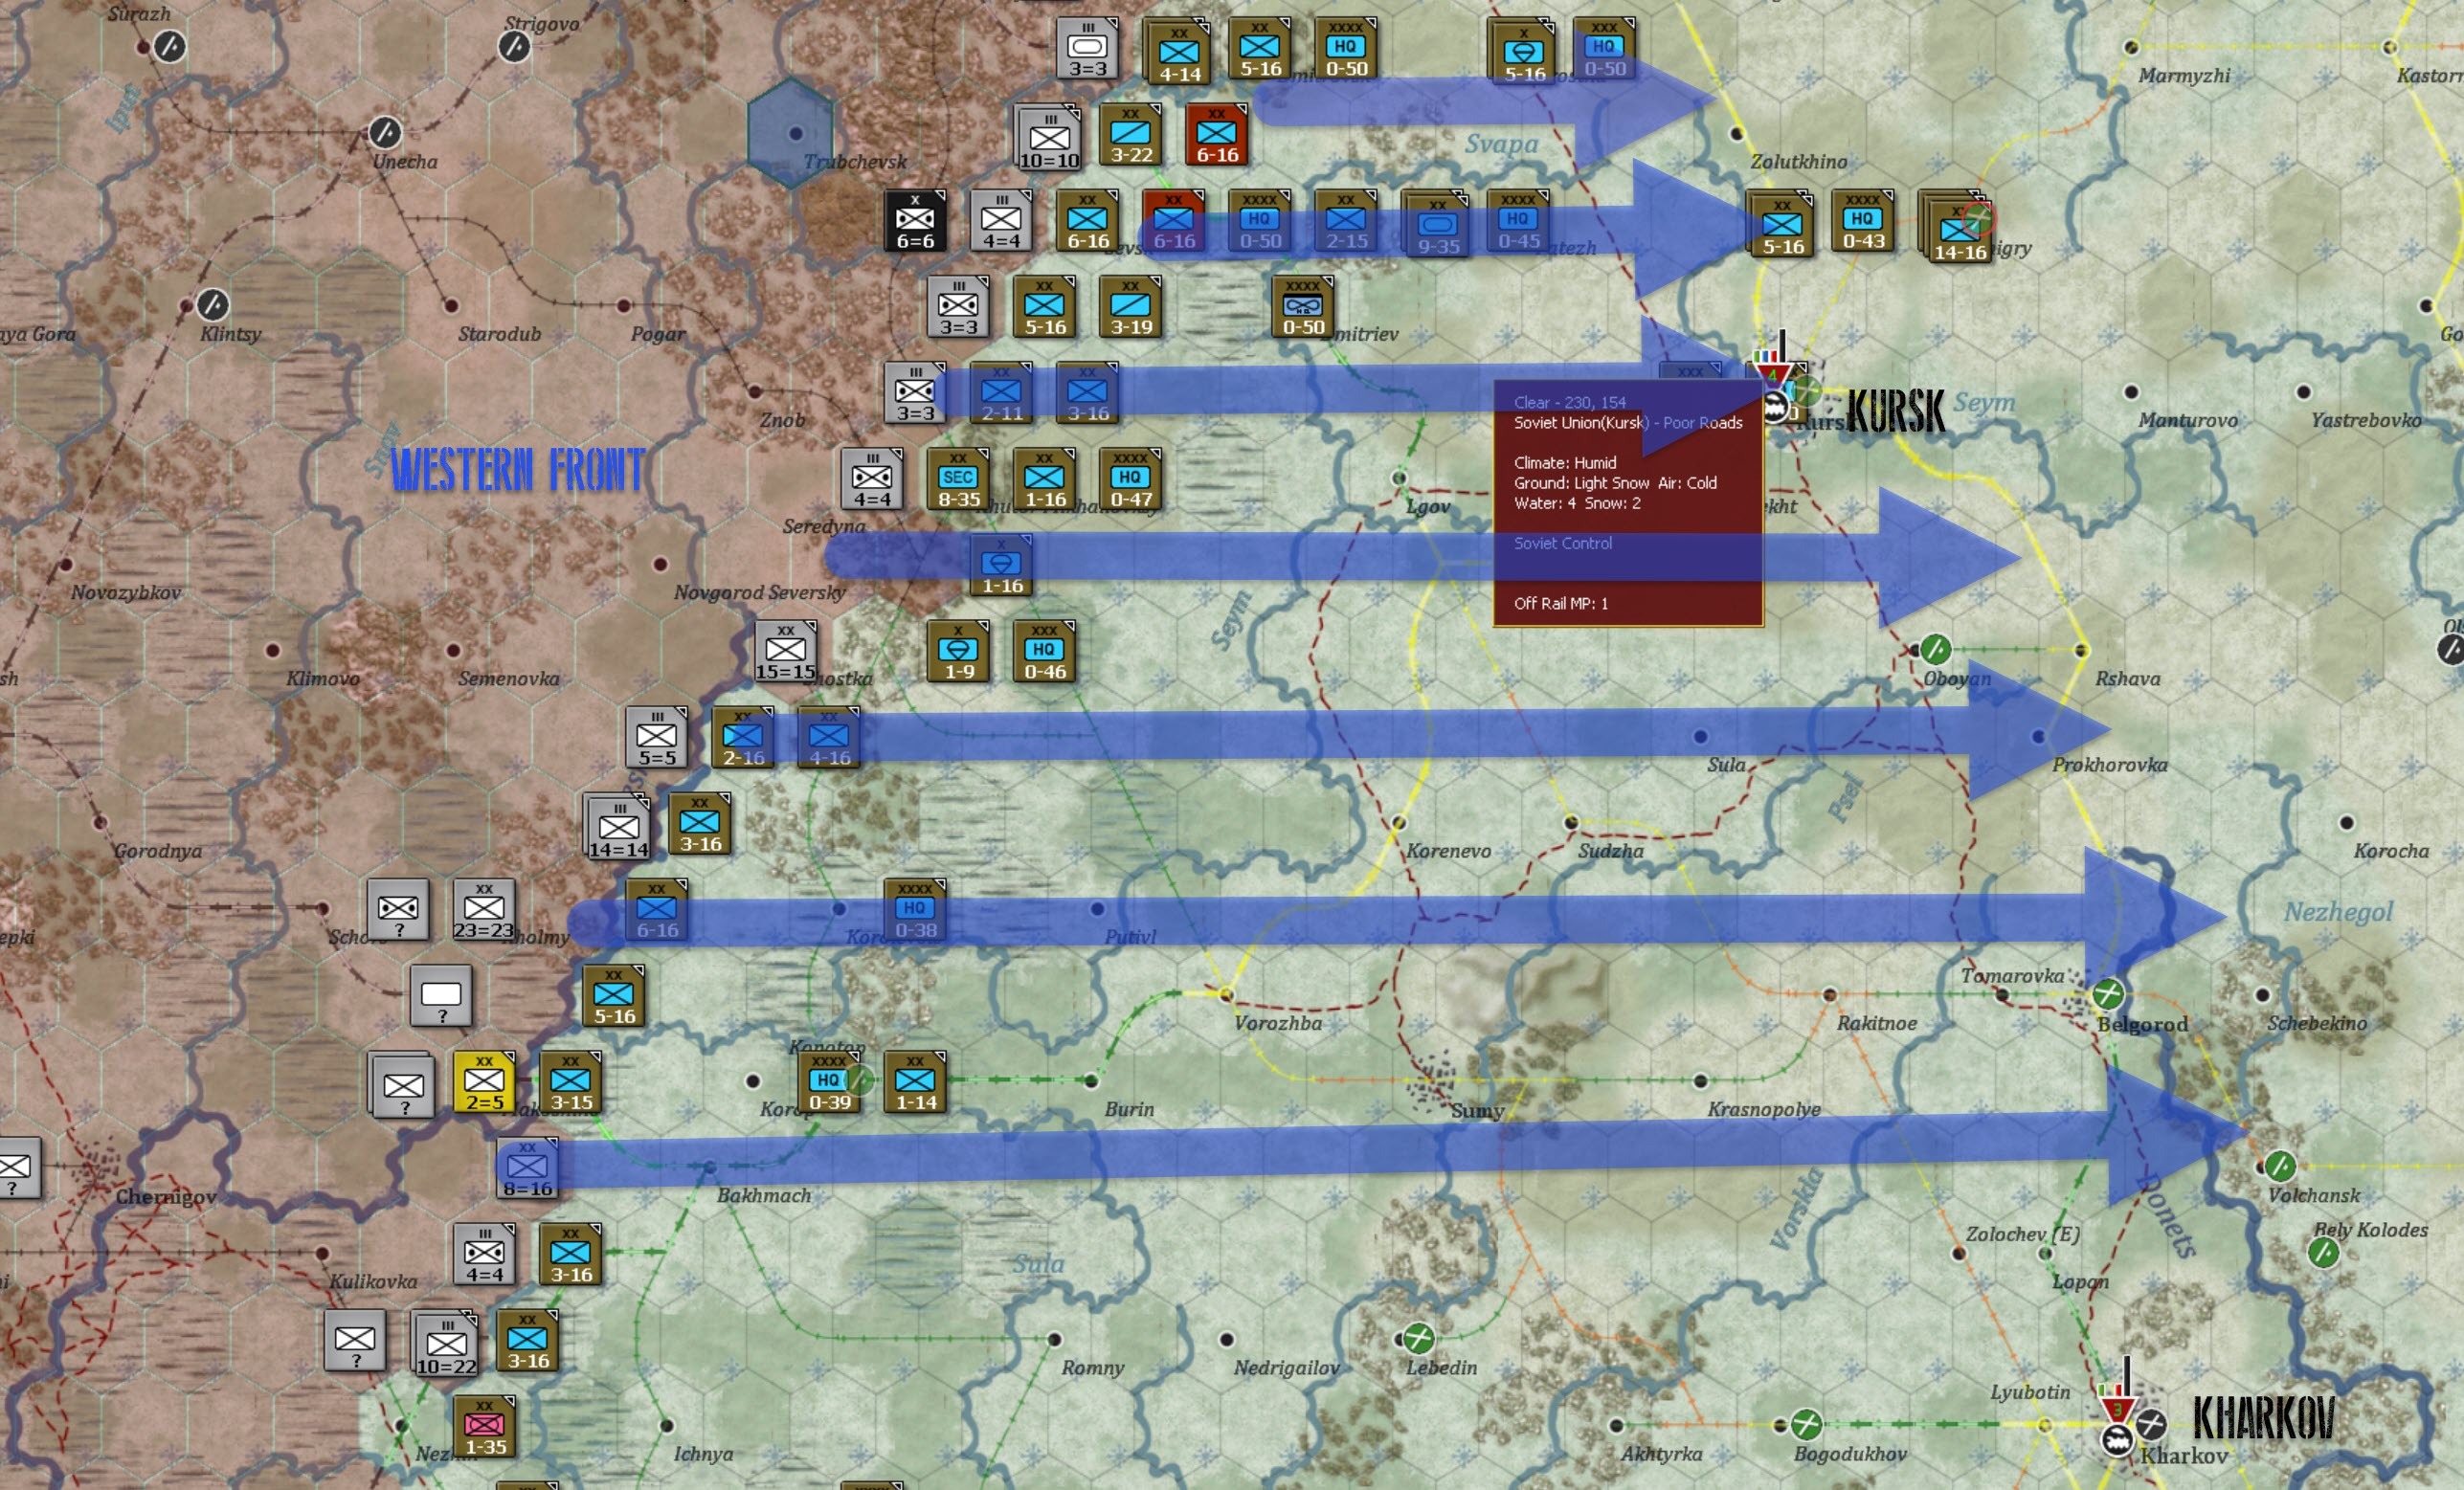The width and height of the screenshot is (2464, 1490).
Task: Click the red 6-16 infantry counter
Action: pos(1216,134)
